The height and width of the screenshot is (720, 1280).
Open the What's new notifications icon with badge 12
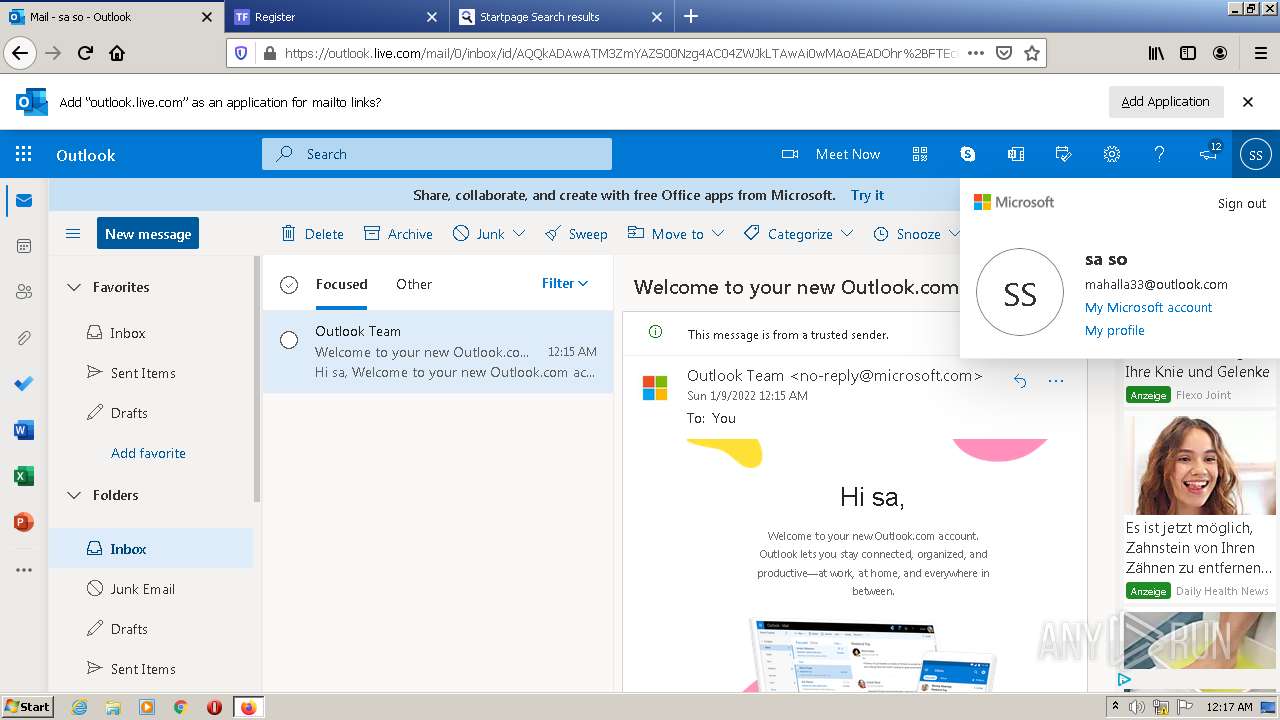pyautogui.click(x=1209, y=153)
